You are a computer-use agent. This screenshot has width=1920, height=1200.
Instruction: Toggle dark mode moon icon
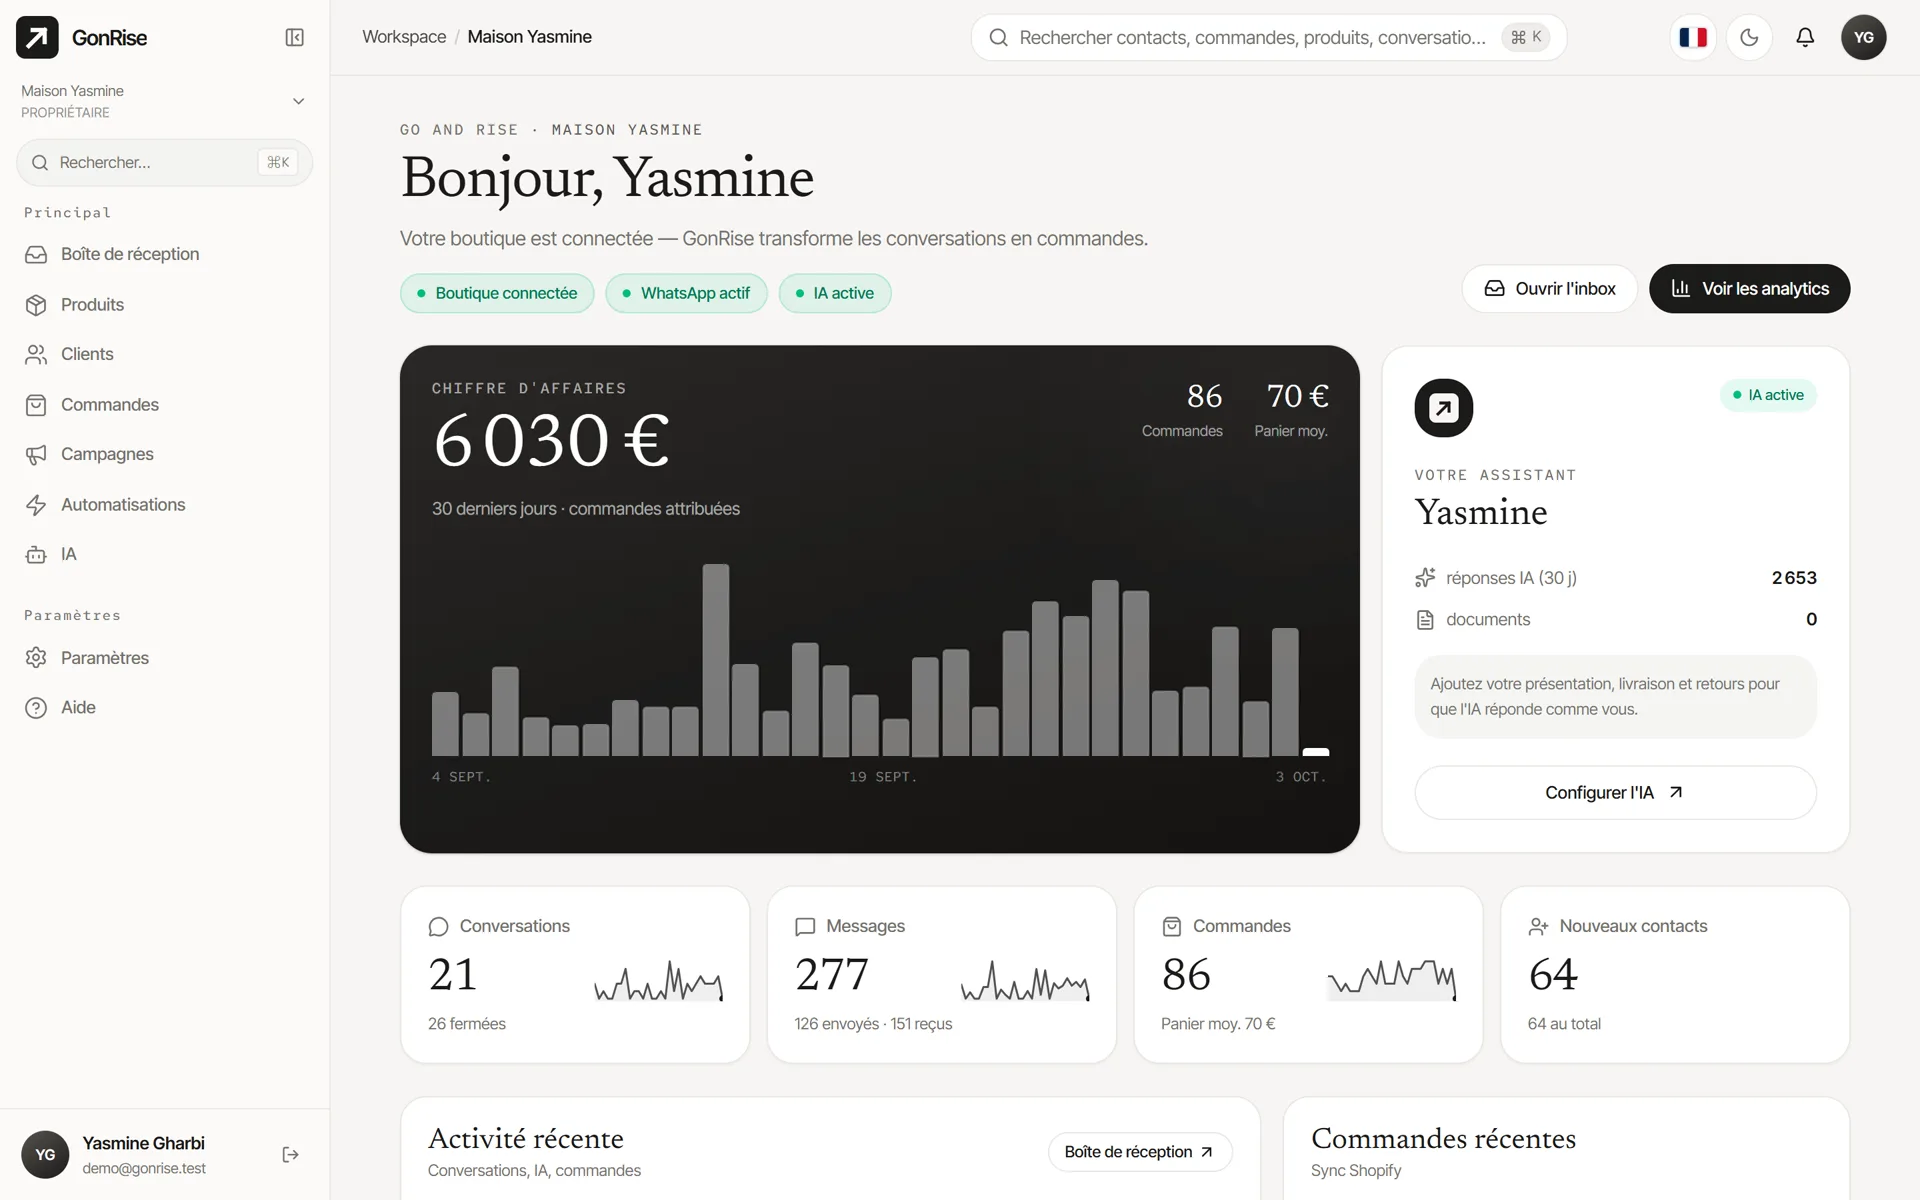[x=1749, y=37]
